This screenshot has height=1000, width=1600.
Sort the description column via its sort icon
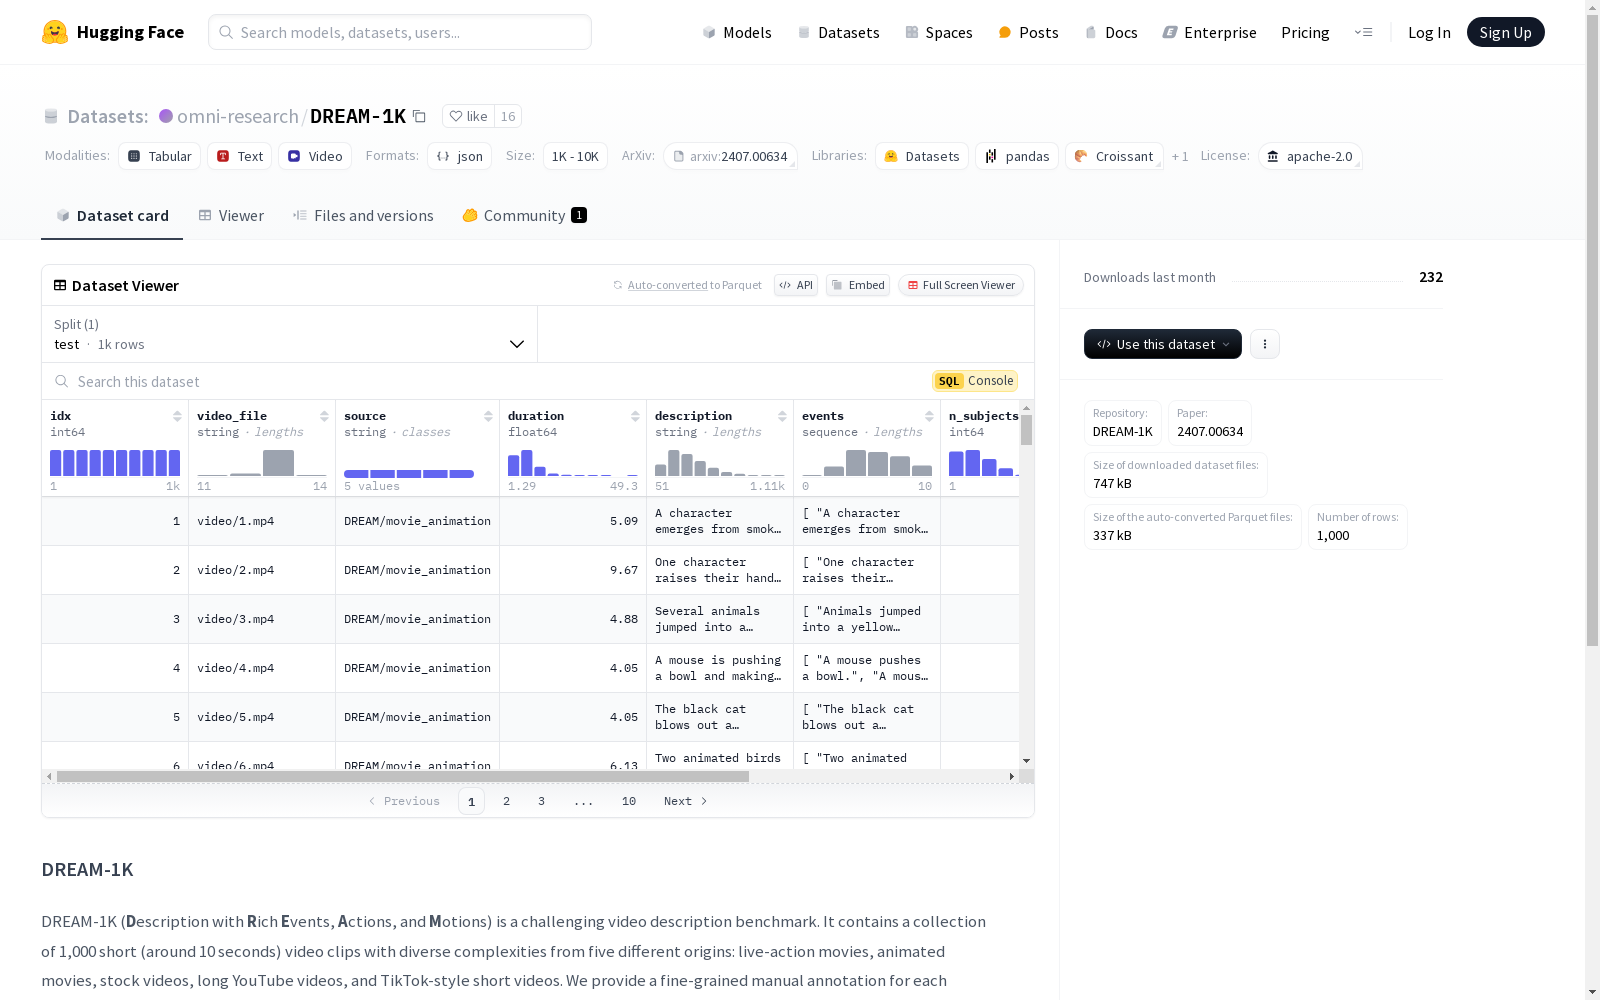[782, 416]
